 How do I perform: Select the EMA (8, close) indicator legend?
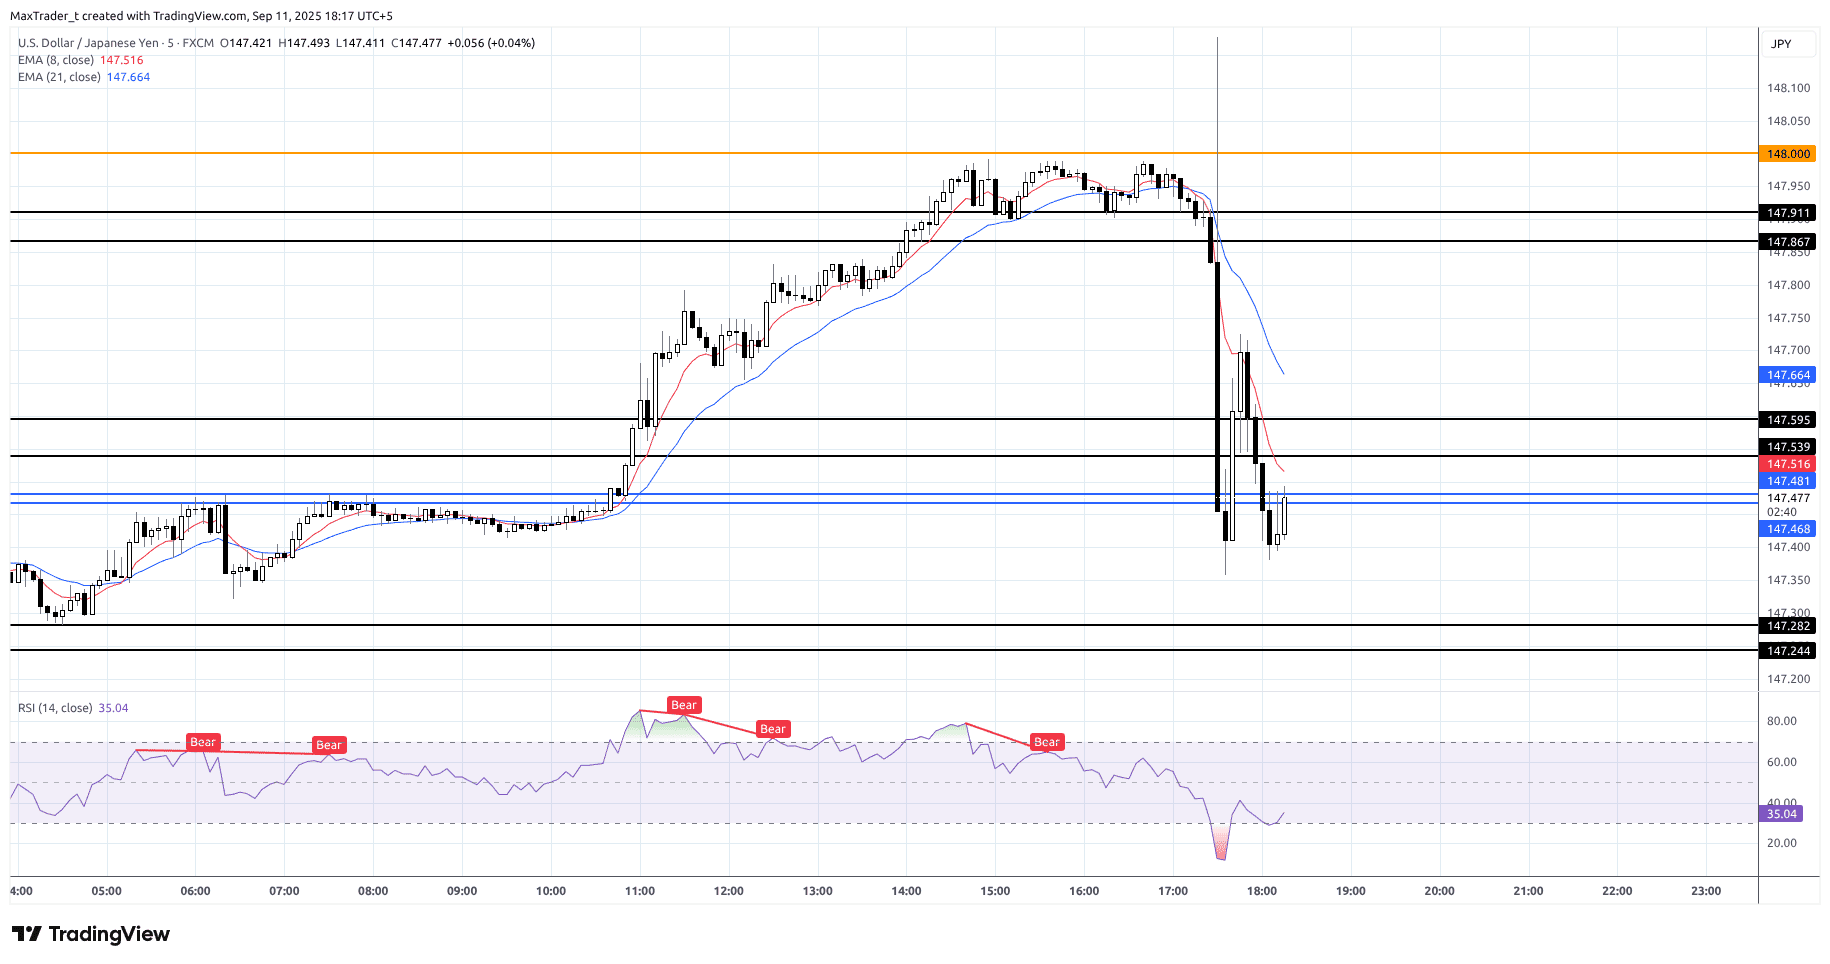click(x=56, y=60)
